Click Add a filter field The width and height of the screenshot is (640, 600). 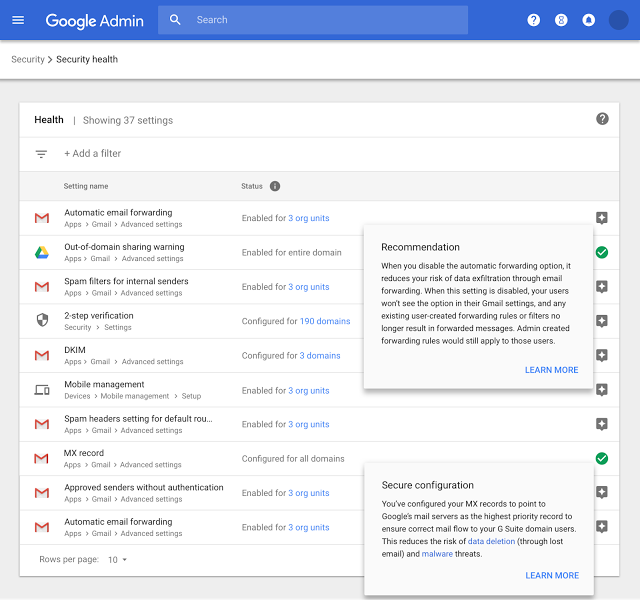pos(93,154)
